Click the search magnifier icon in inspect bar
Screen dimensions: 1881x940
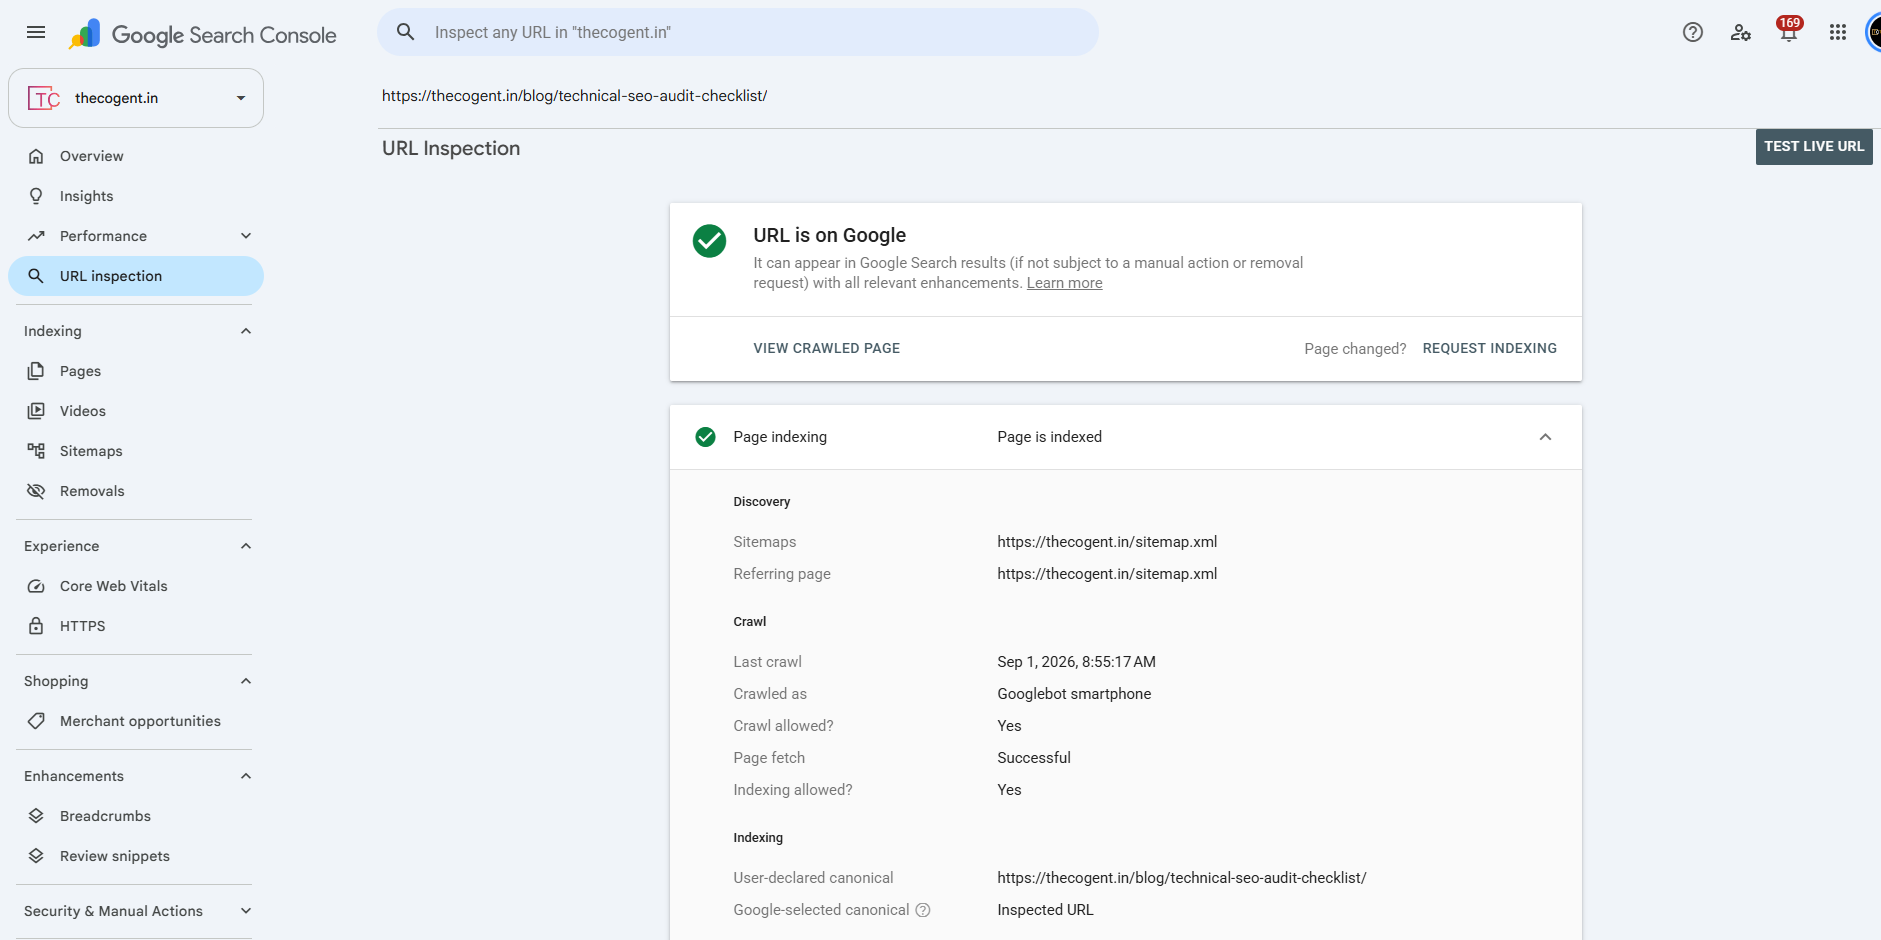[406, 32]
